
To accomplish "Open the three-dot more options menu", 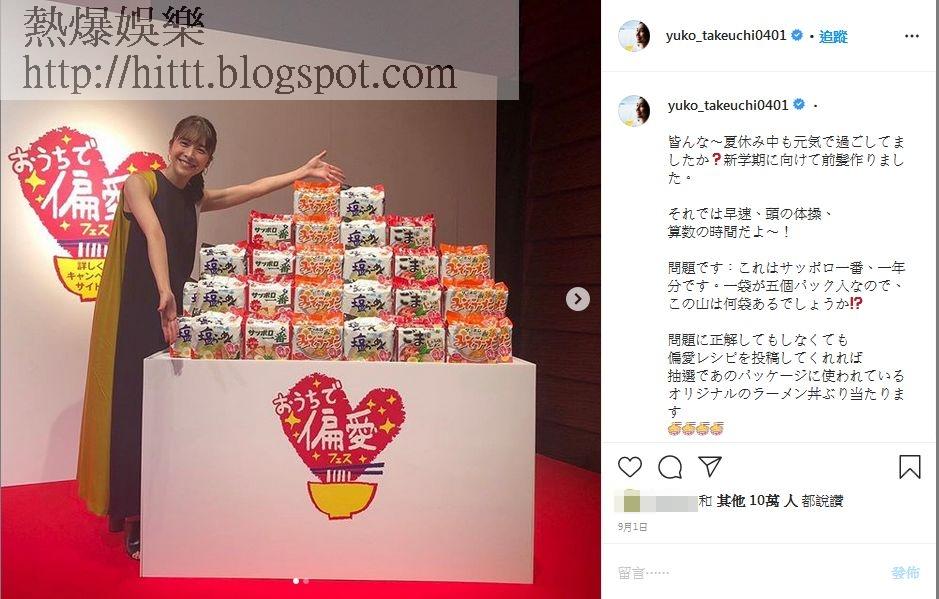I will pos(911,36).
